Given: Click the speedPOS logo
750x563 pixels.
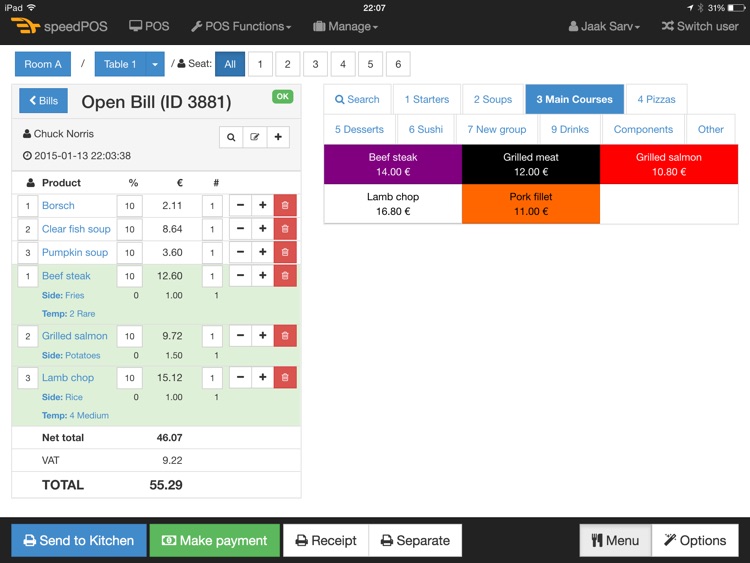Looking at the screenshot, I should pyautogui.click(x=59, y=26).
